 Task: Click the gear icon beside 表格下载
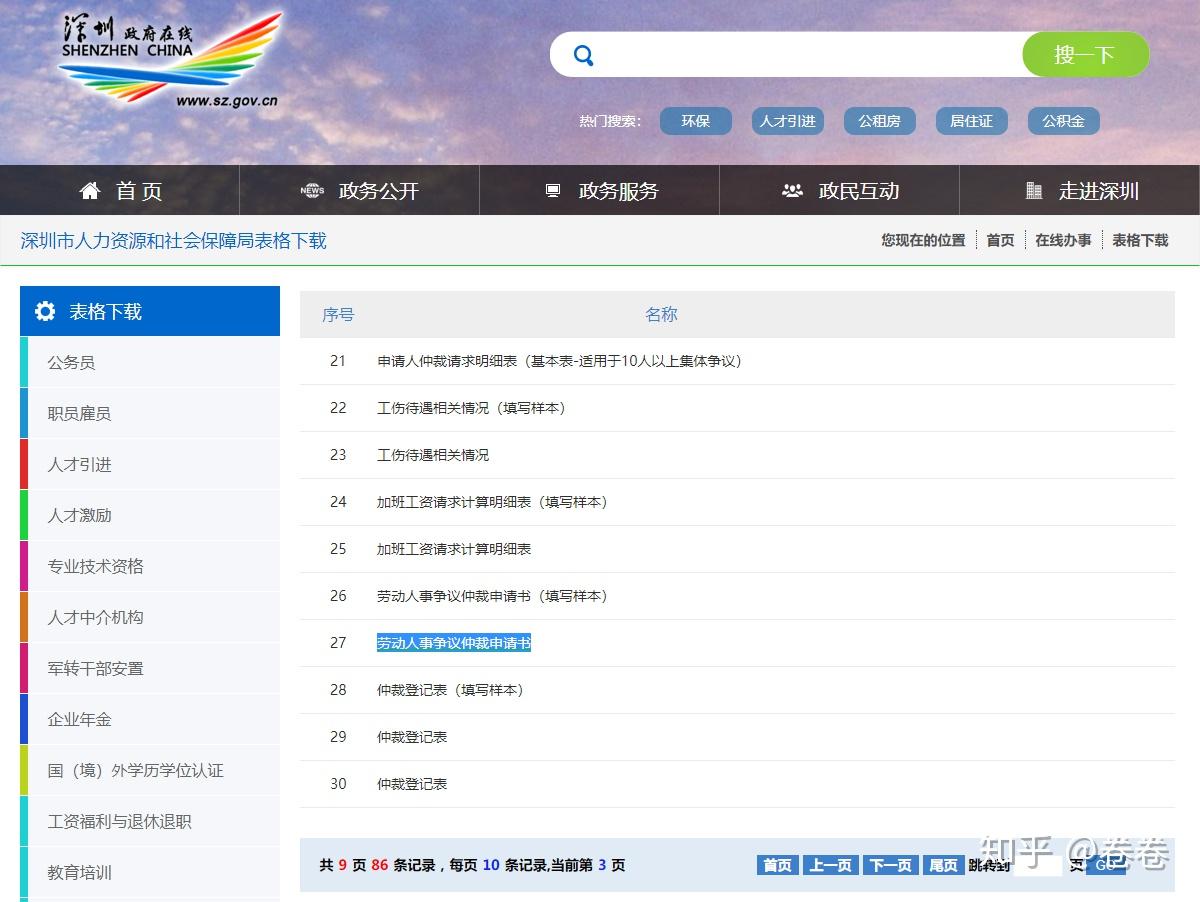(x=45, y=311)
